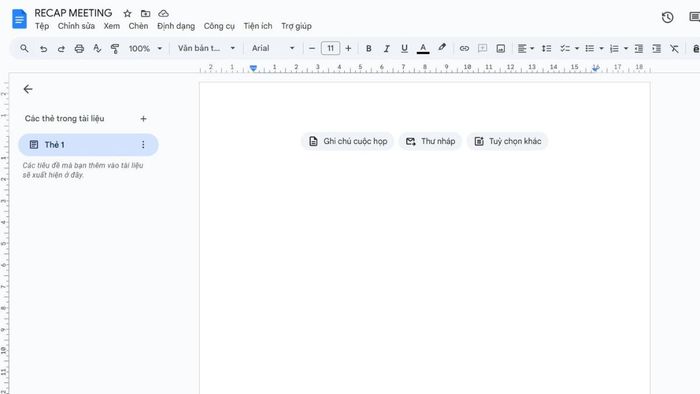Open the text alignment dropdown

pyautogui.click(x=525, y=49)
